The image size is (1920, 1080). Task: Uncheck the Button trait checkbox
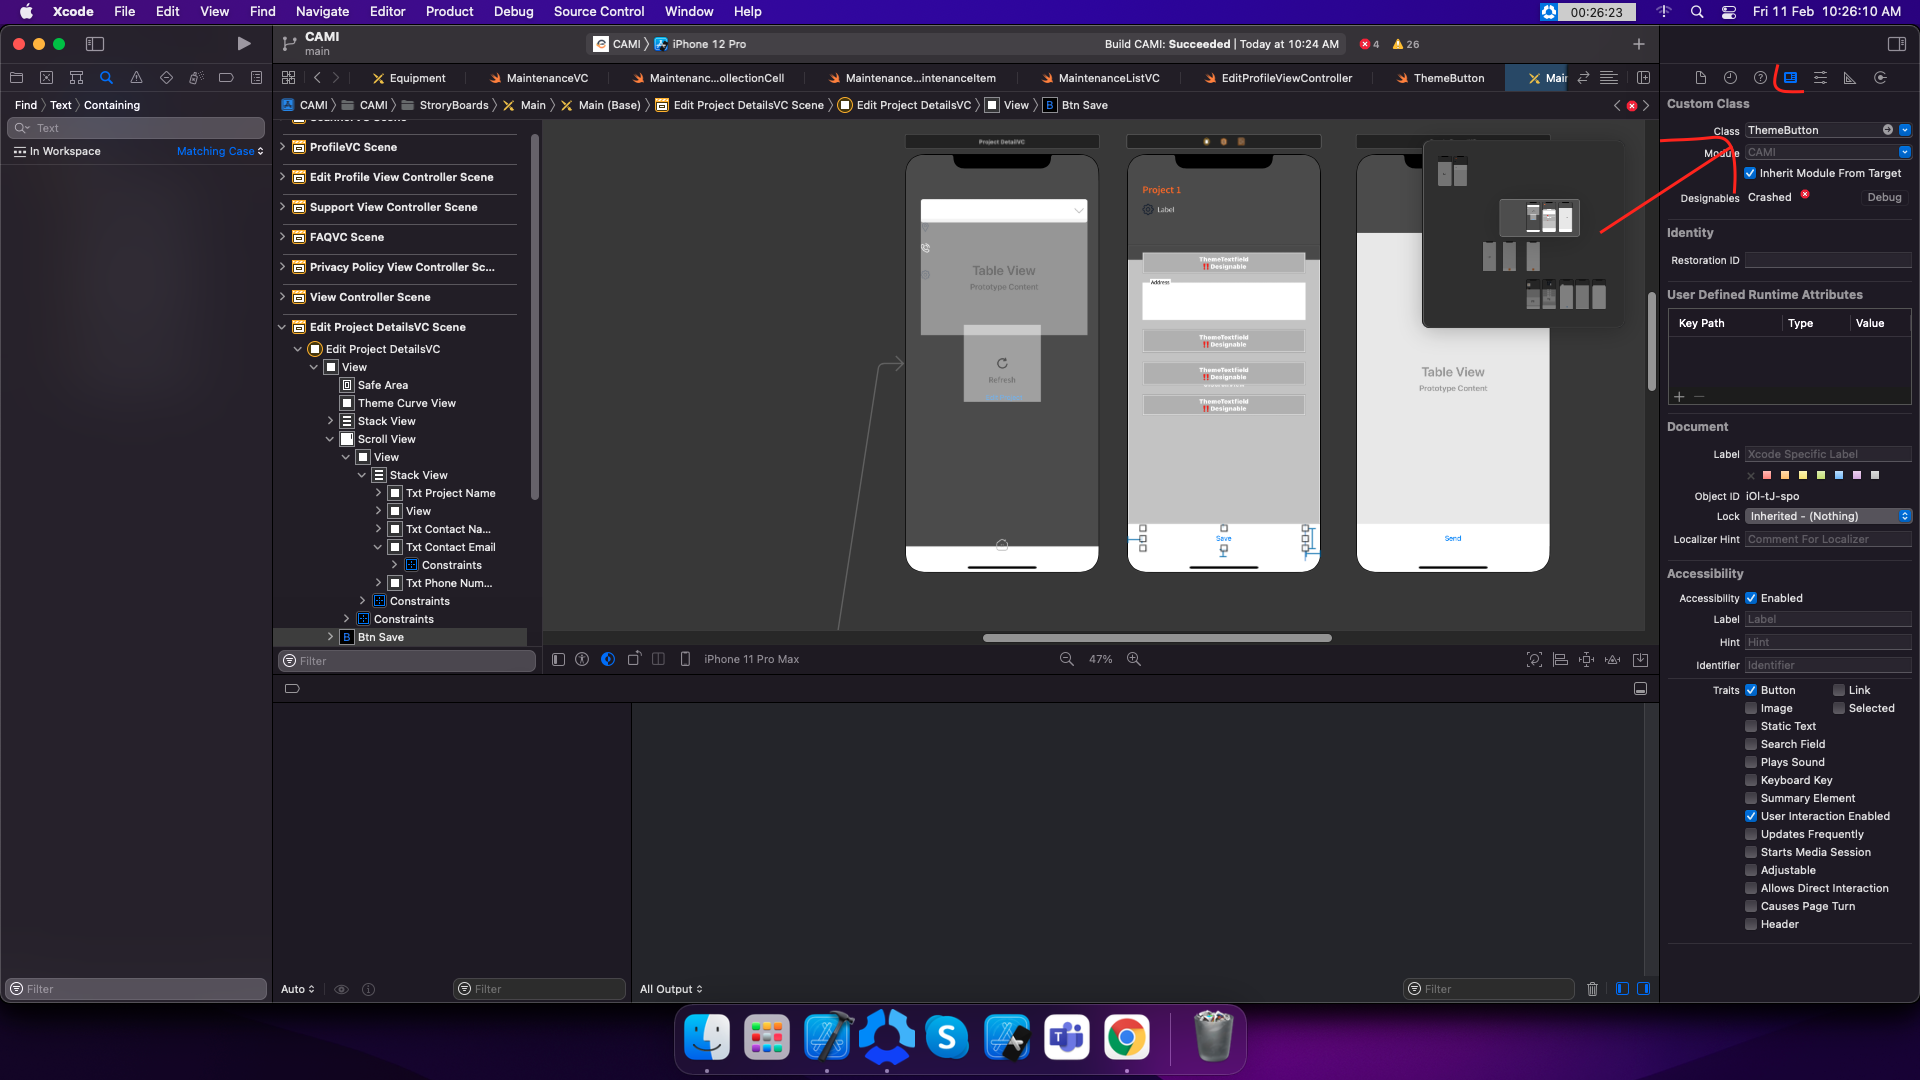[1751, 690]
